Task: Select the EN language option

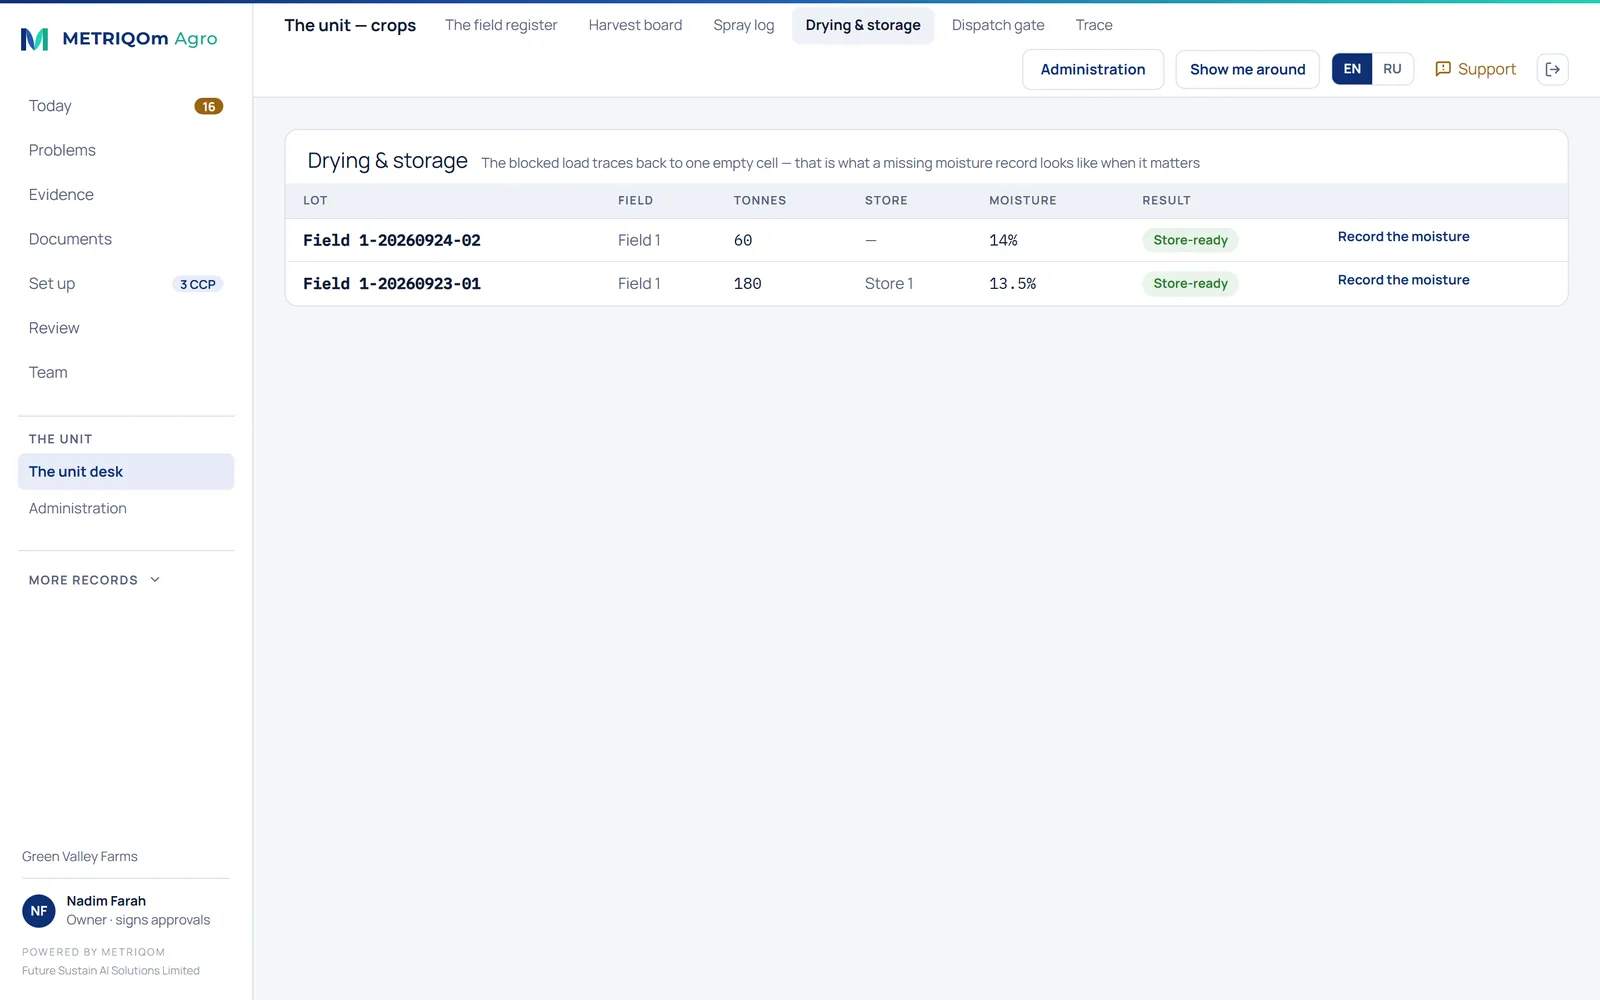Action: click(1352, 69)
